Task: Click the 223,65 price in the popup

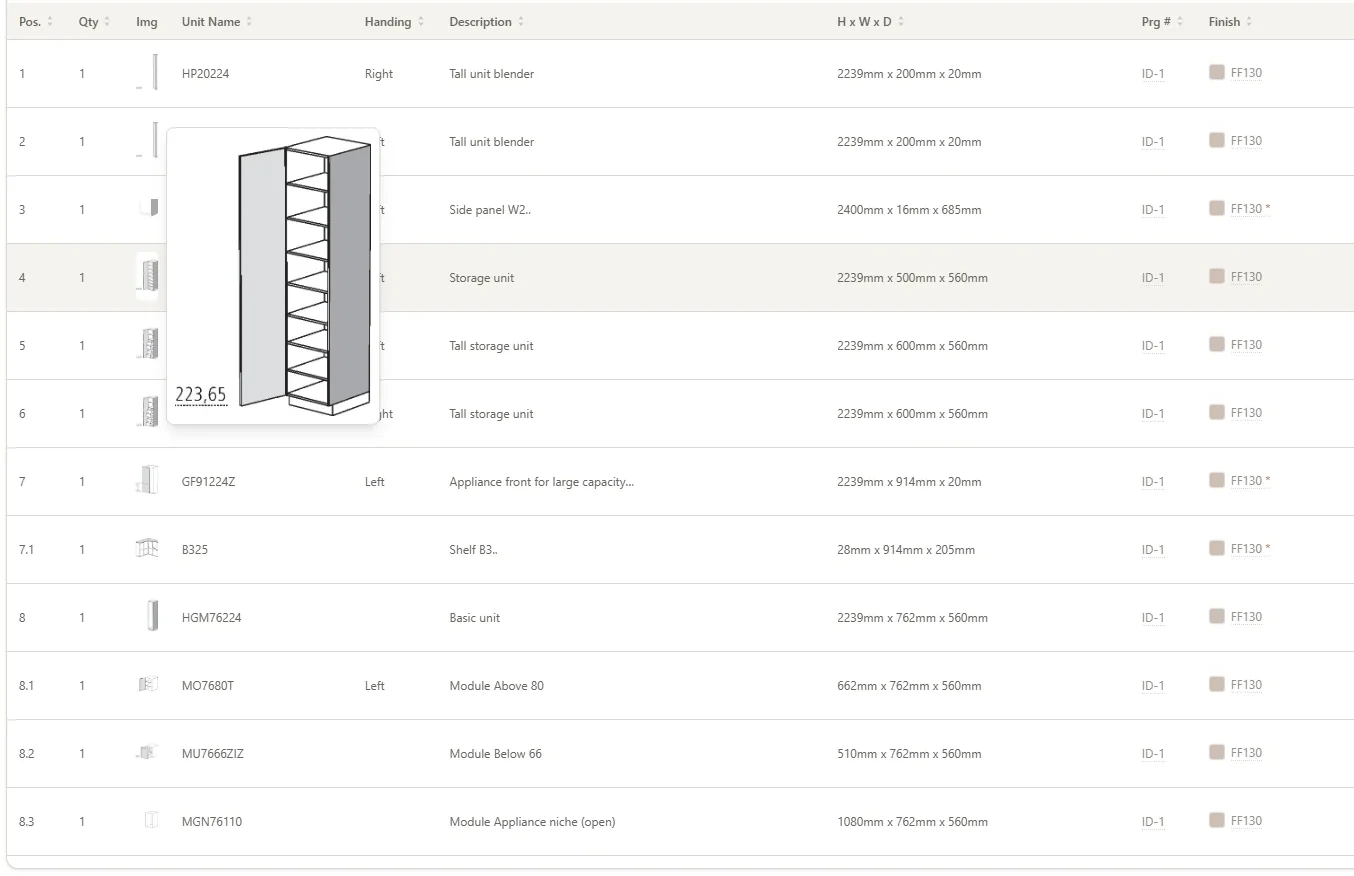Action: (x=201, y=395)
